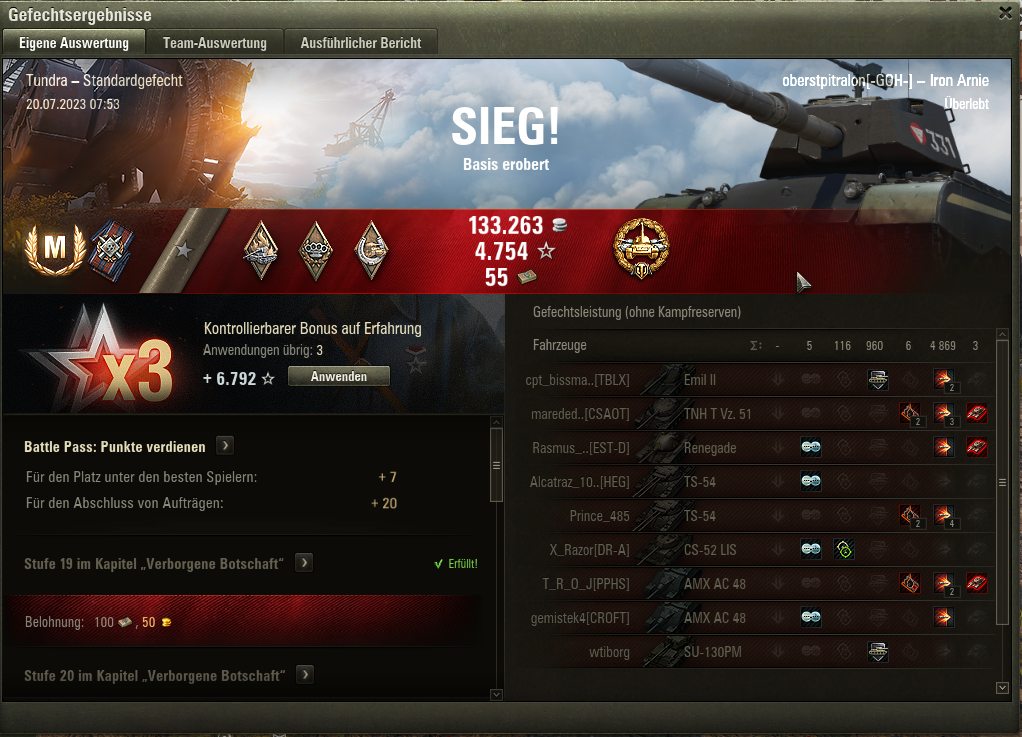Image resolution: width=1022 pixels, height=737 pixels.
Task: Close the Gefechtsergebnisse window
Action: pos(1006,13)
